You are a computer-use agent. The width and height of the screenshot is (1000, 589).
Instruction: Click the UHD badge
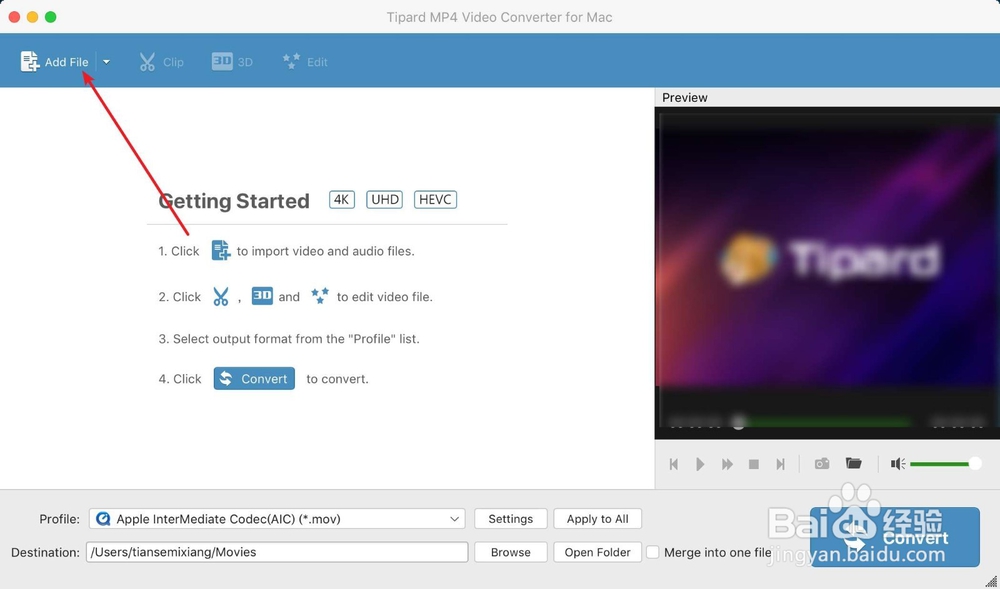pyautogui.click(x=385, y=200)
